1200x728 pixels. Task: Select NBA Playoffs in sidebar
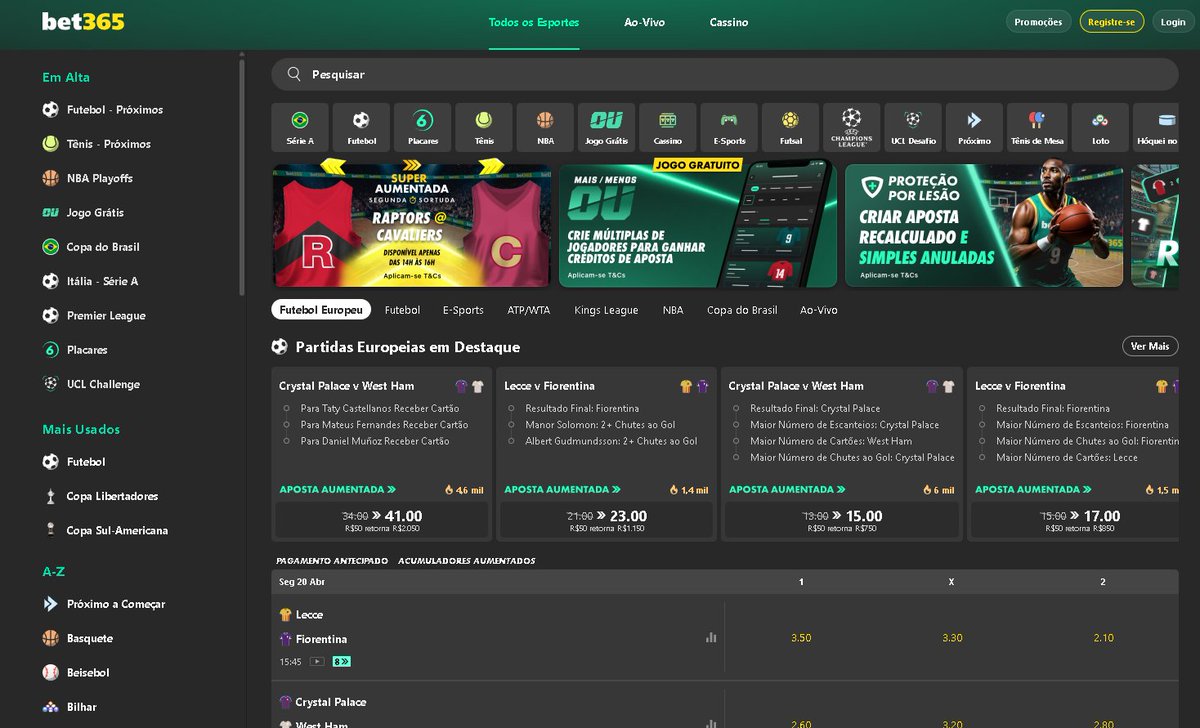click(x=99, y=178)
